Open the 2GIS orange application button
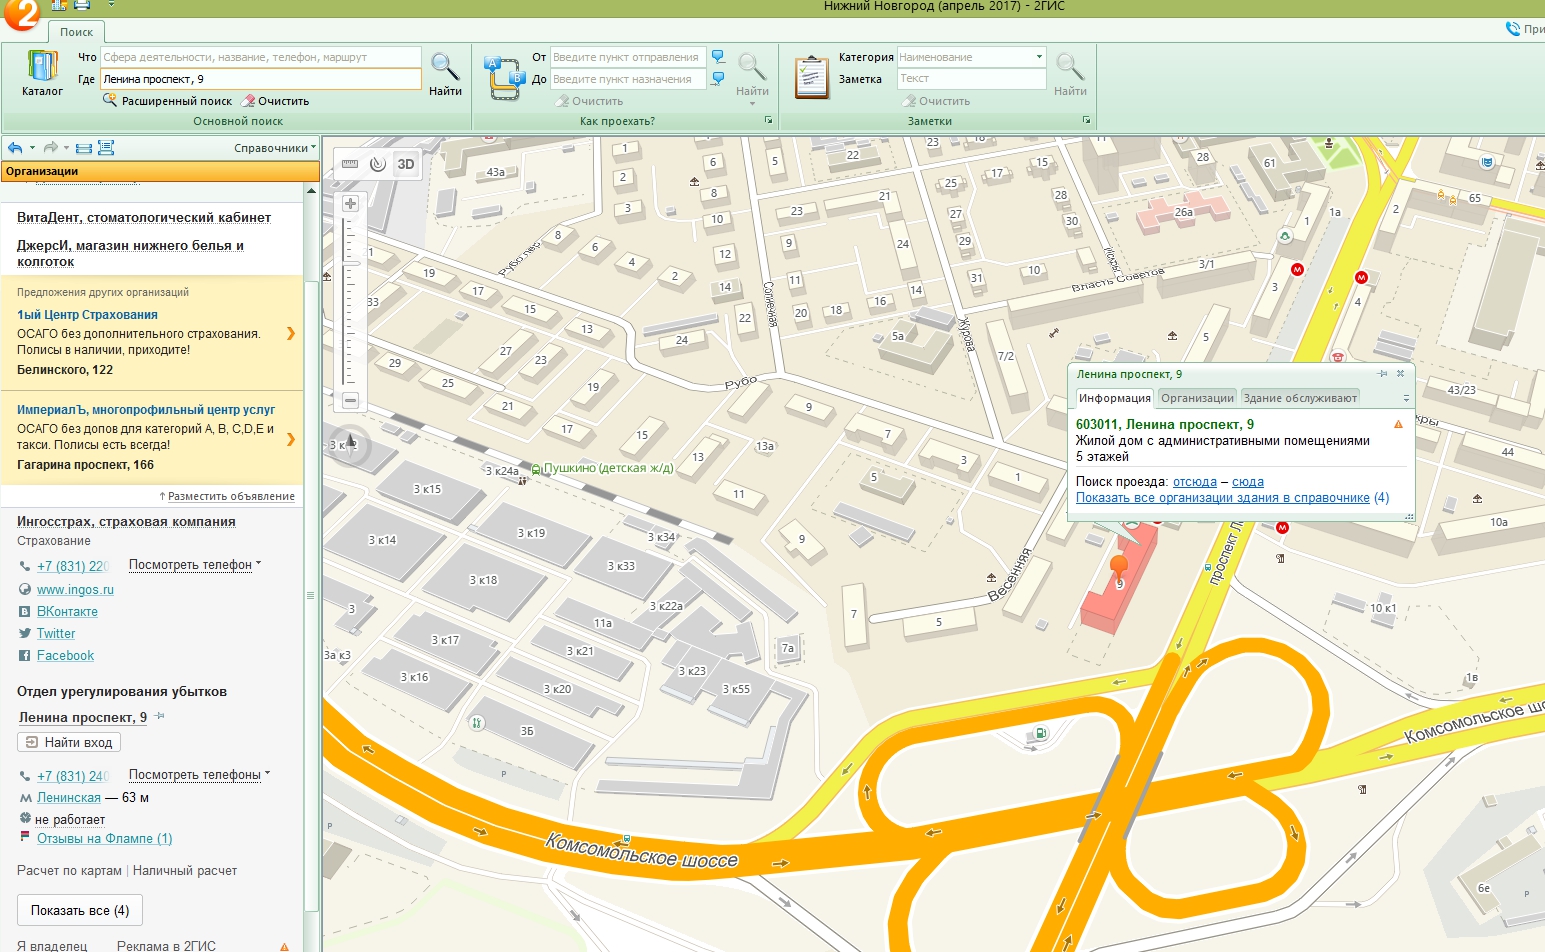The width and height of the screenshot is (1545, 952). click(x=20, y=12)
